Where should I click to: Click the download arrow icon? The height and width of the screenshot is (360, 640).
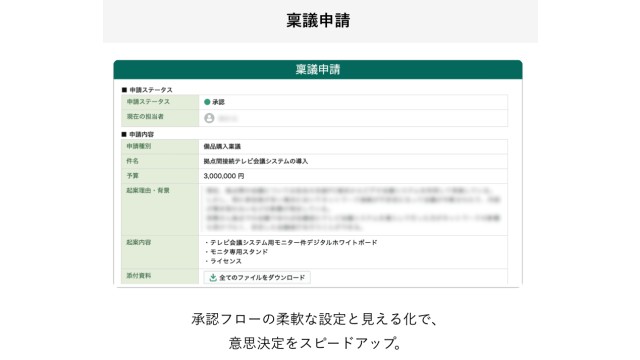click(x=213, y=278)
